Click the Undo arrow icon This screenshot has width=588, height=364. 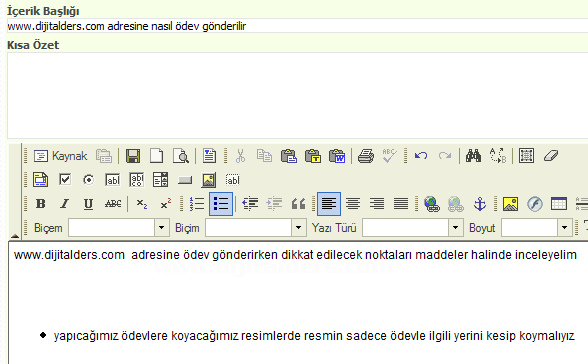pyautogui.click(x=421, y=156)
